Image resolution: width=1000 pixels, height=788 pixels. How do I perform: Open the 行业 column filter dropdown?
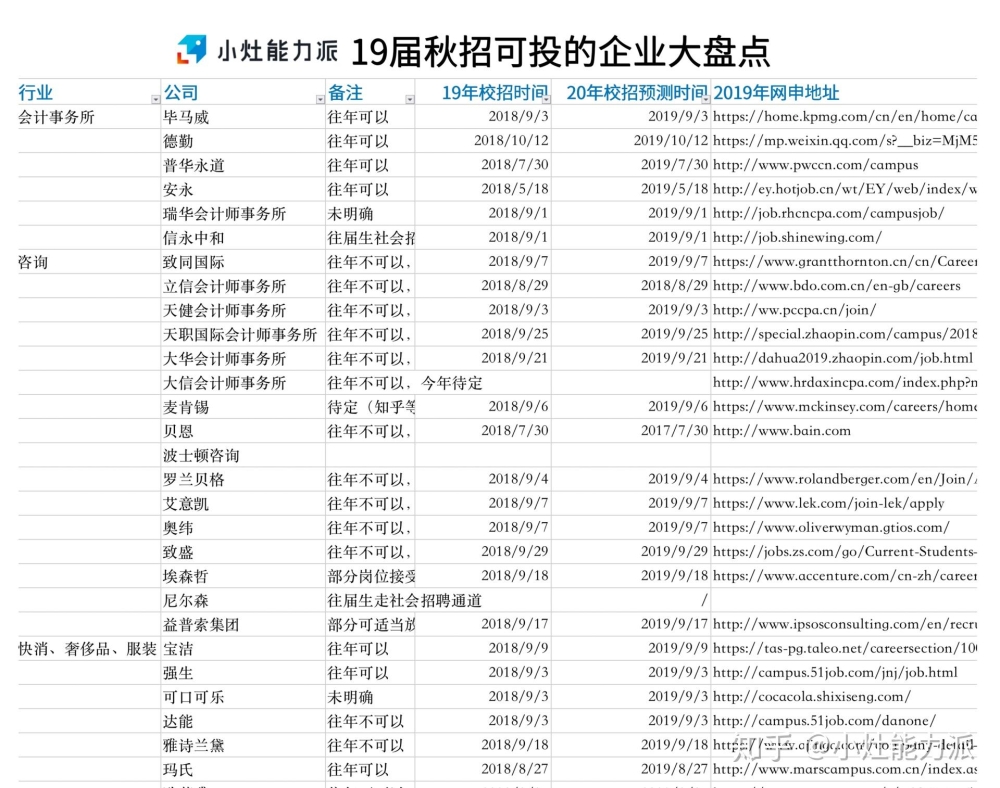point(155,99)
